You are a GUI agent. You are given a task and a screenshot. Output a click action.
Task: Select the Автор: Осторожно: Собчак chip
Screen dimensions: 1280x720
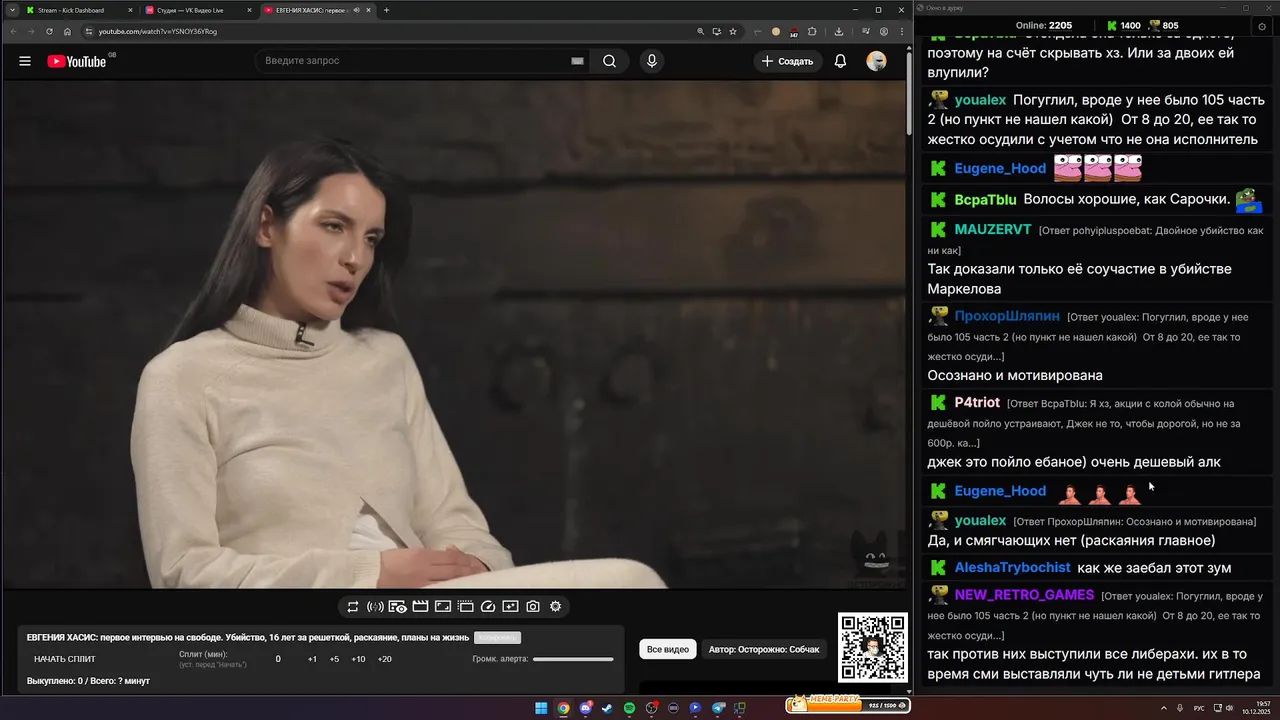pos(764,650)
